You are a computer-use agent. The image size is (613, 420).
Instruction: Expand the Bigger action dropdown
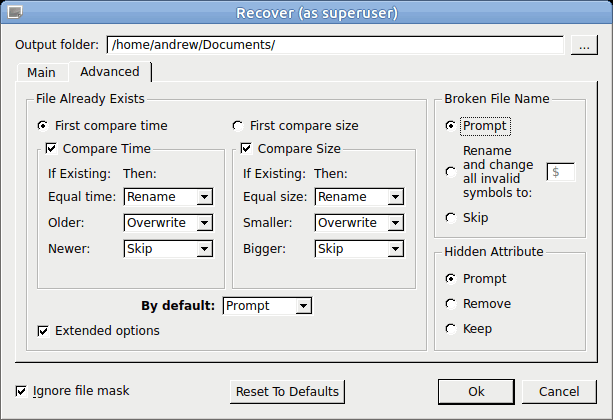[x=359, y=249]
